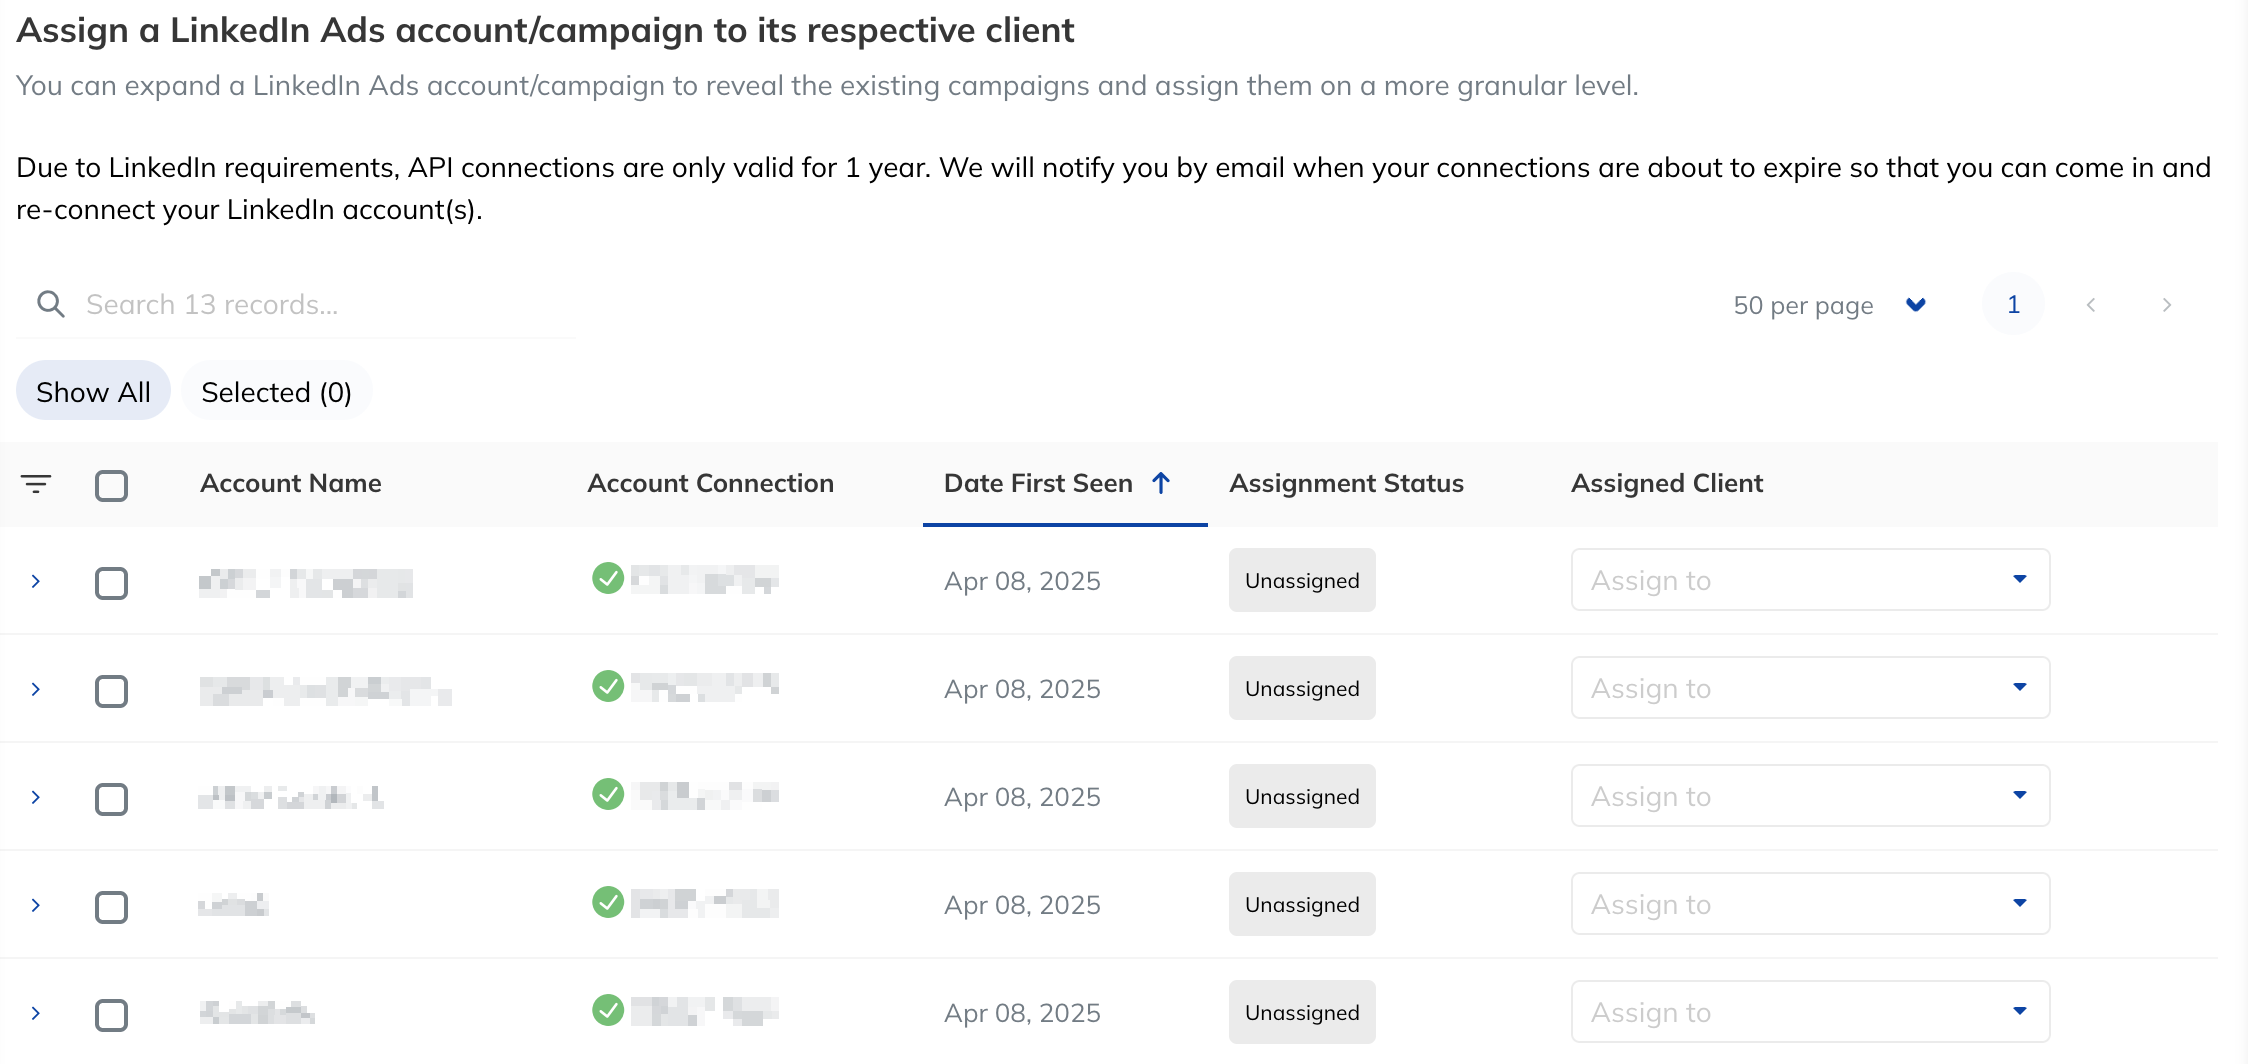Check the third account row checkbox
2248x1064 pixels.
111,799
